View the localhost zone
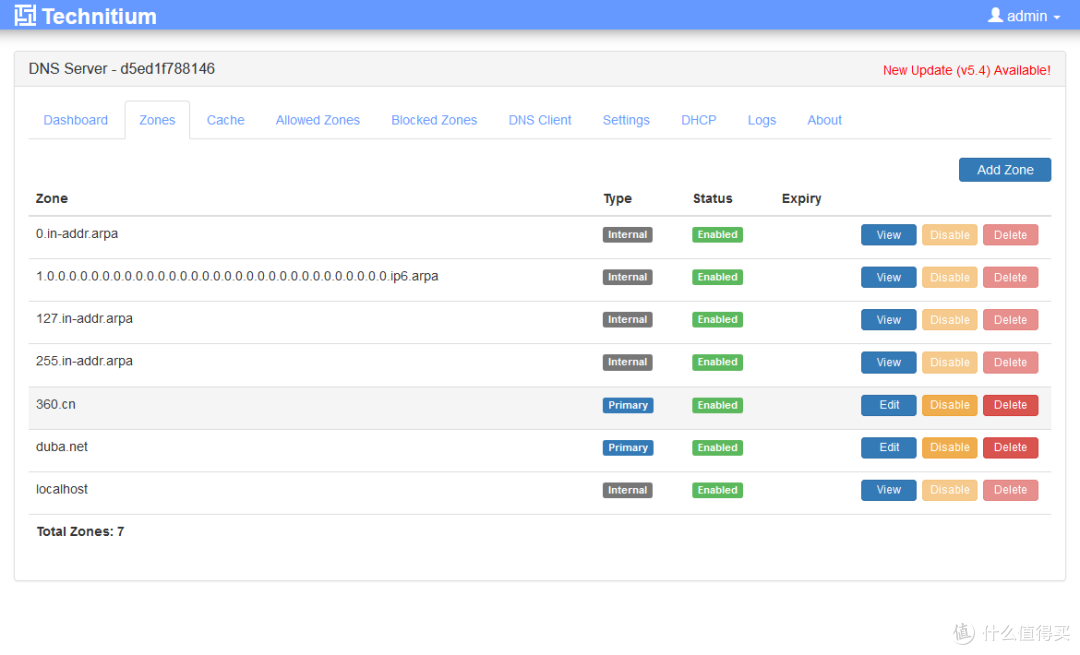Image resolution: width=1080 pixels, height=655 pixels. click(889, 490)
